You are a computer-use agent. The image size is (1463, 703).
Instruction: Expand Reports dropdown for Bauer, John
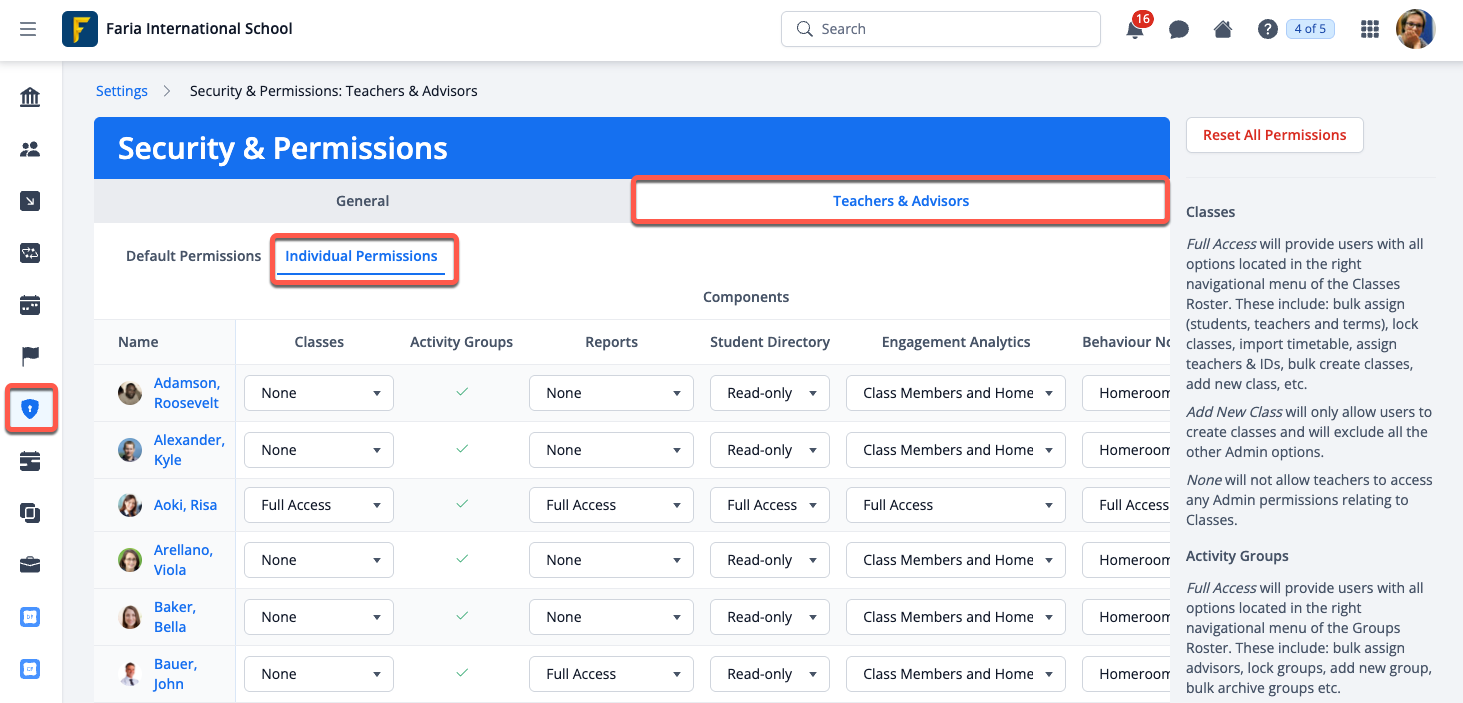tap(611, 674)
